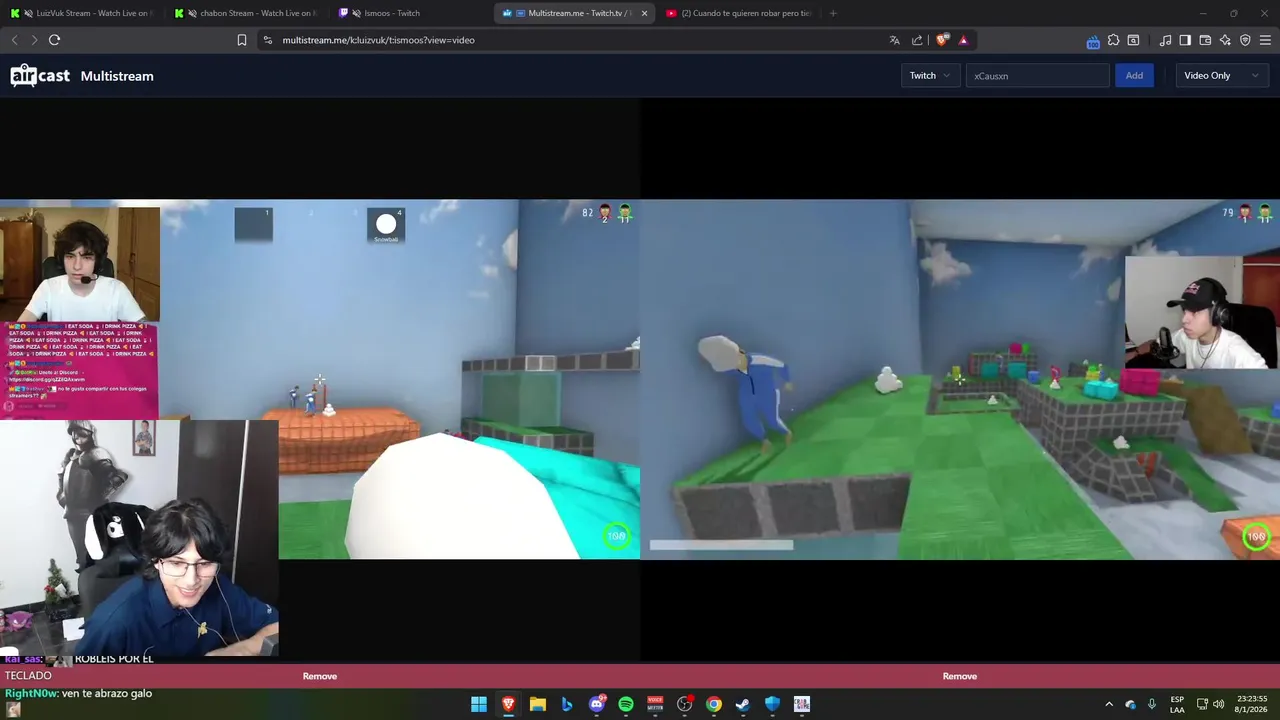Remove the right stream
The image size is (1280, 720).
click(x=960, y=676)
